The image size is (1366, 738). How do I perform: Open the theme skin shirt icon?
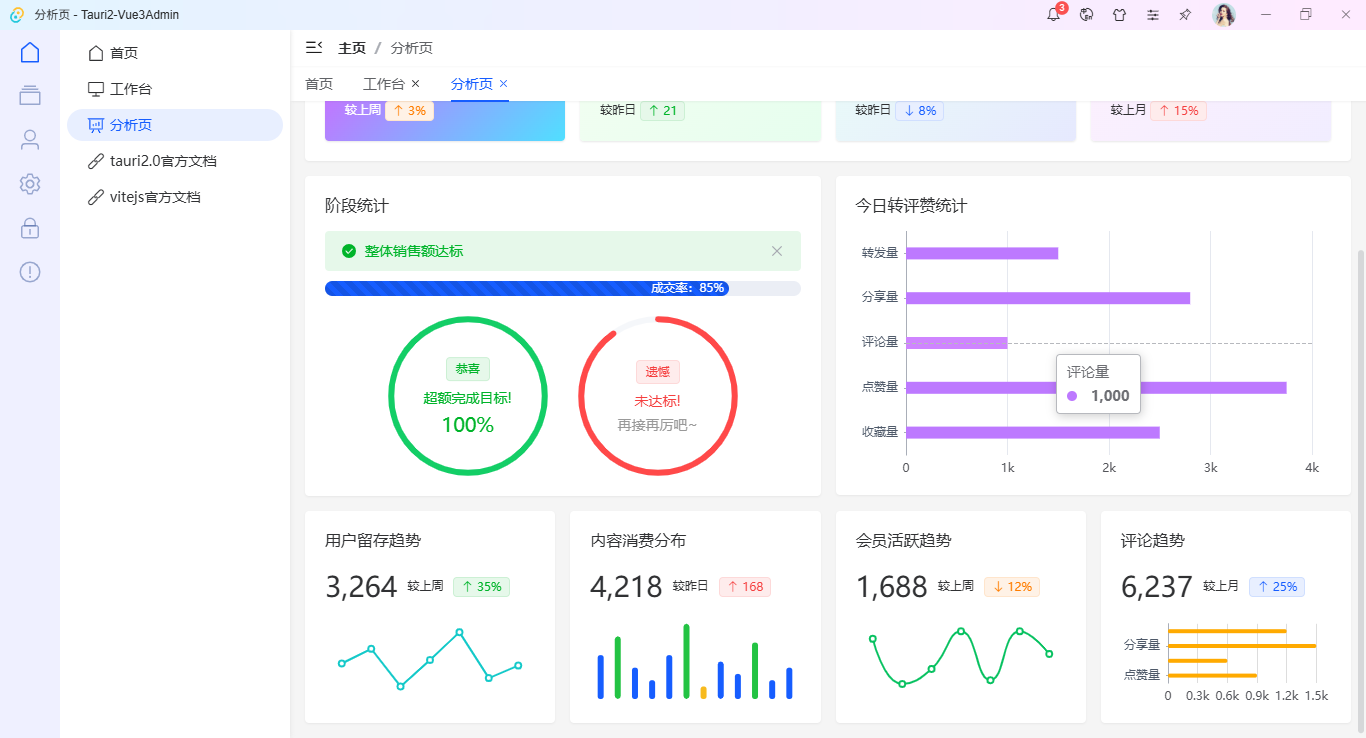1120,15
